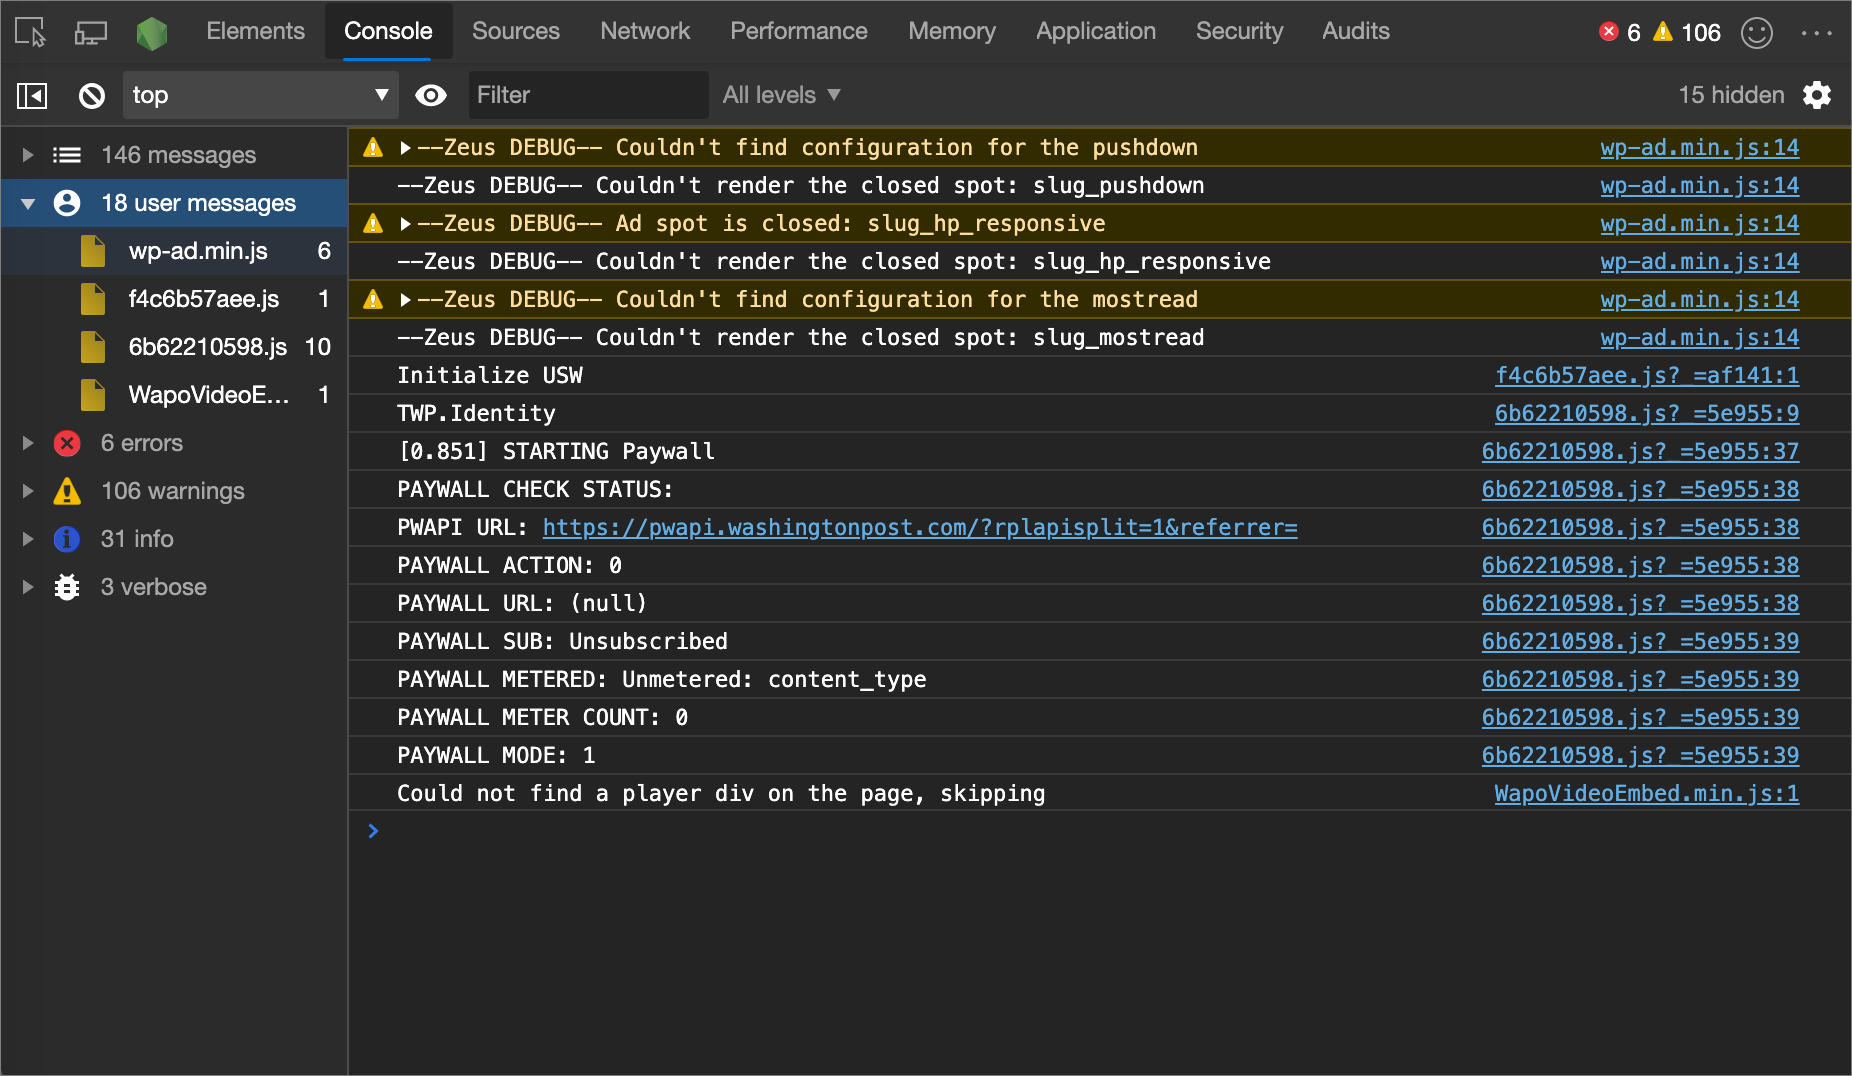This screenshot has height=1076, width=1852.
Task: Toggle the console sidebar panel icon
Action: pos(32,96)
